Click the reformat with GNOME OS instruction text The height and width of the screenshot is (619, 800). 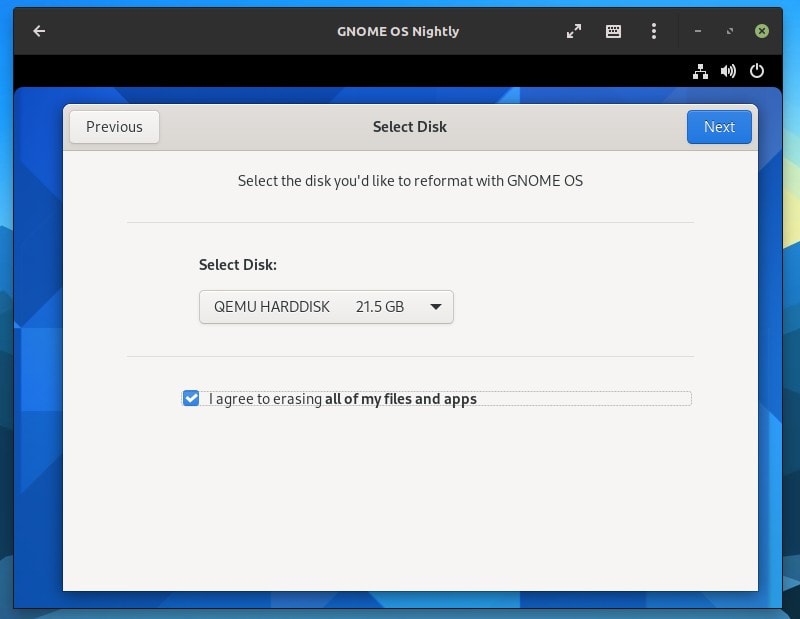coord(410,181)
